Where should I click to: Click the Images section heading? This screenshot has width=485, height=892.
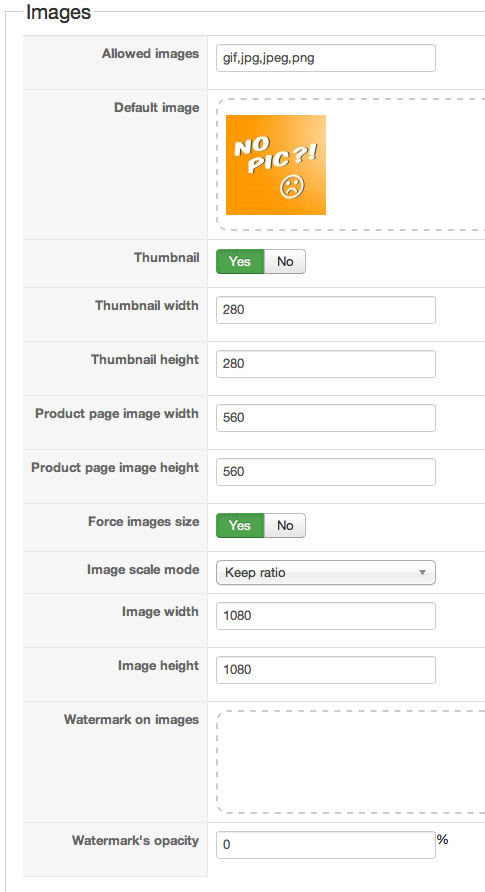[x=59, y=12]
